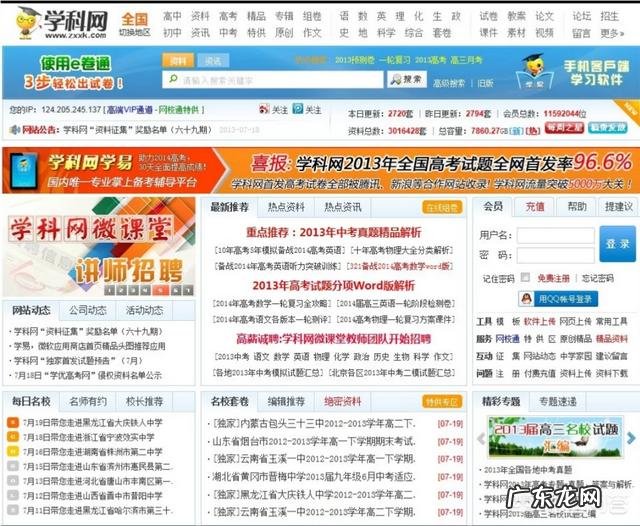Image resolution: width=640 pixels, height=526 pixels.
Task: Open 山东省烟台市2012-2013学年 exam entry
Action: pos(314,441)
